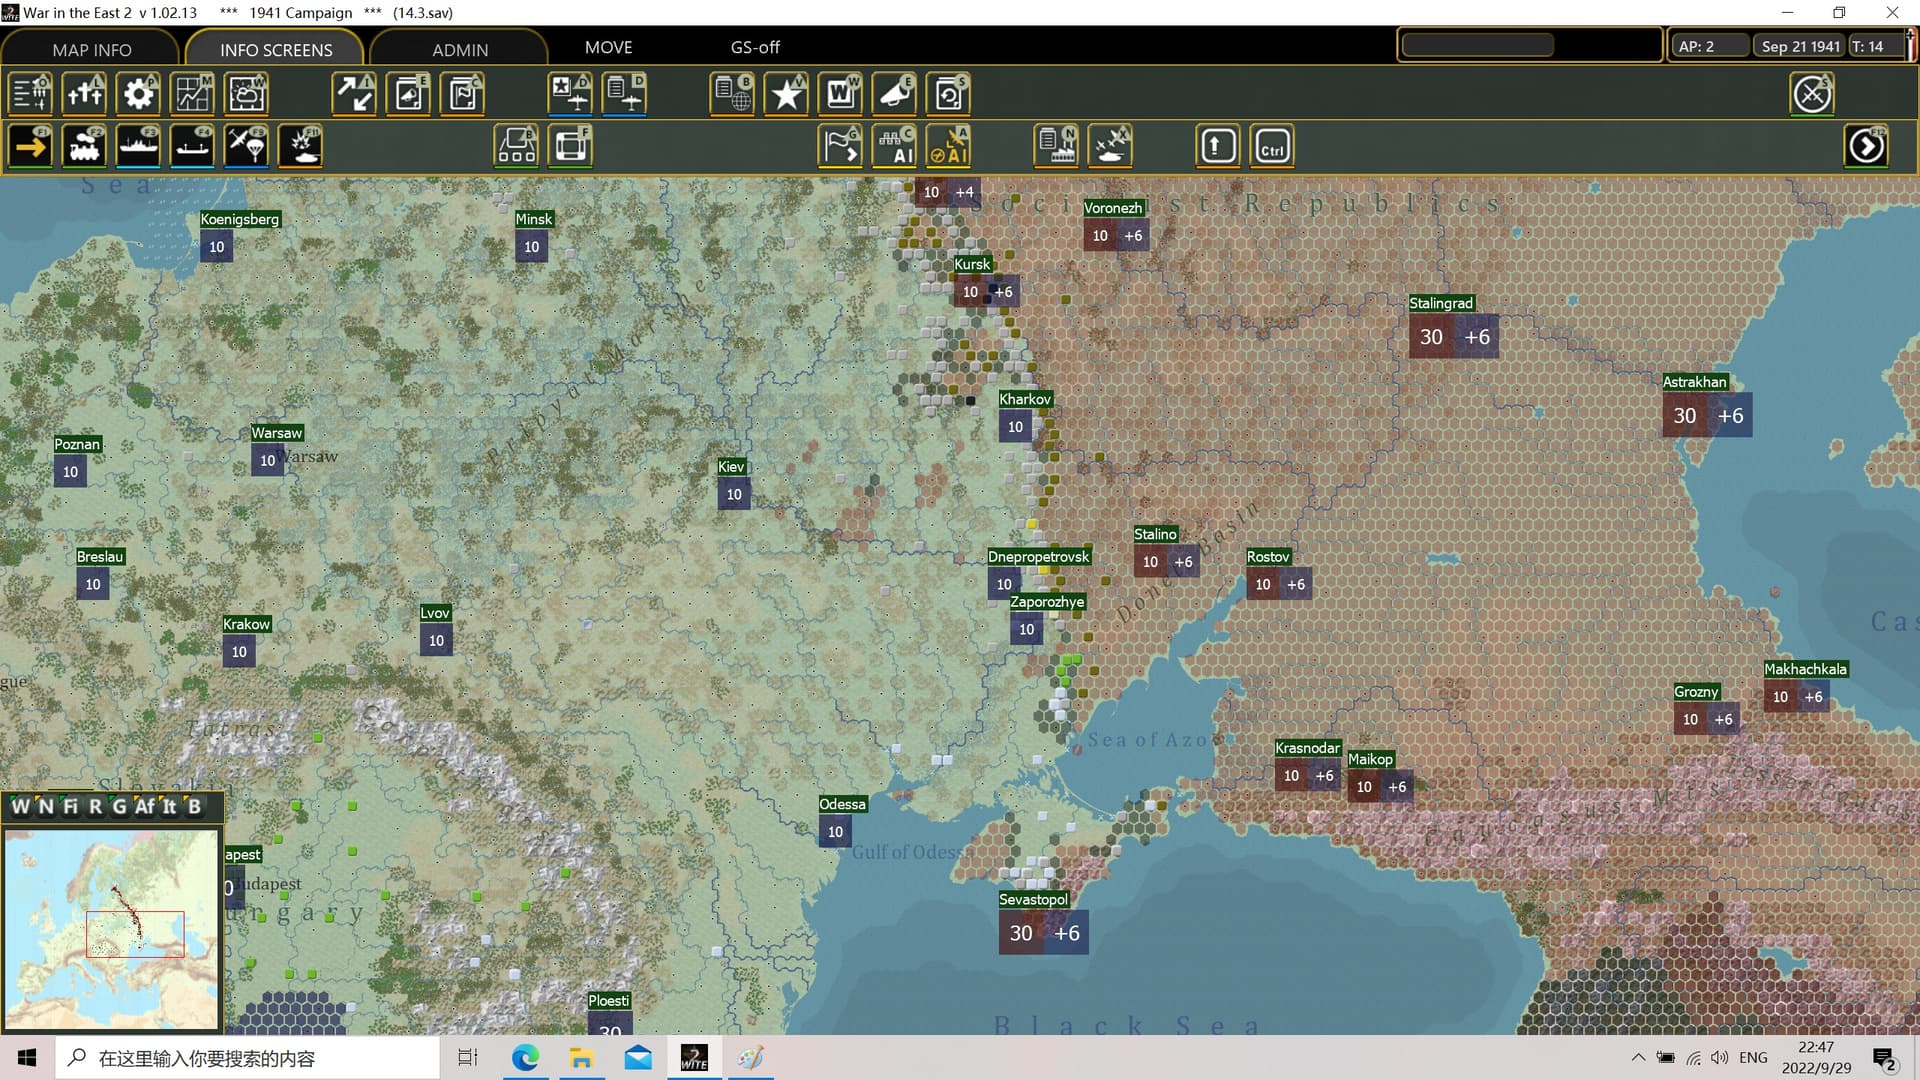Click the Rostov city label

coord(1267,556)
